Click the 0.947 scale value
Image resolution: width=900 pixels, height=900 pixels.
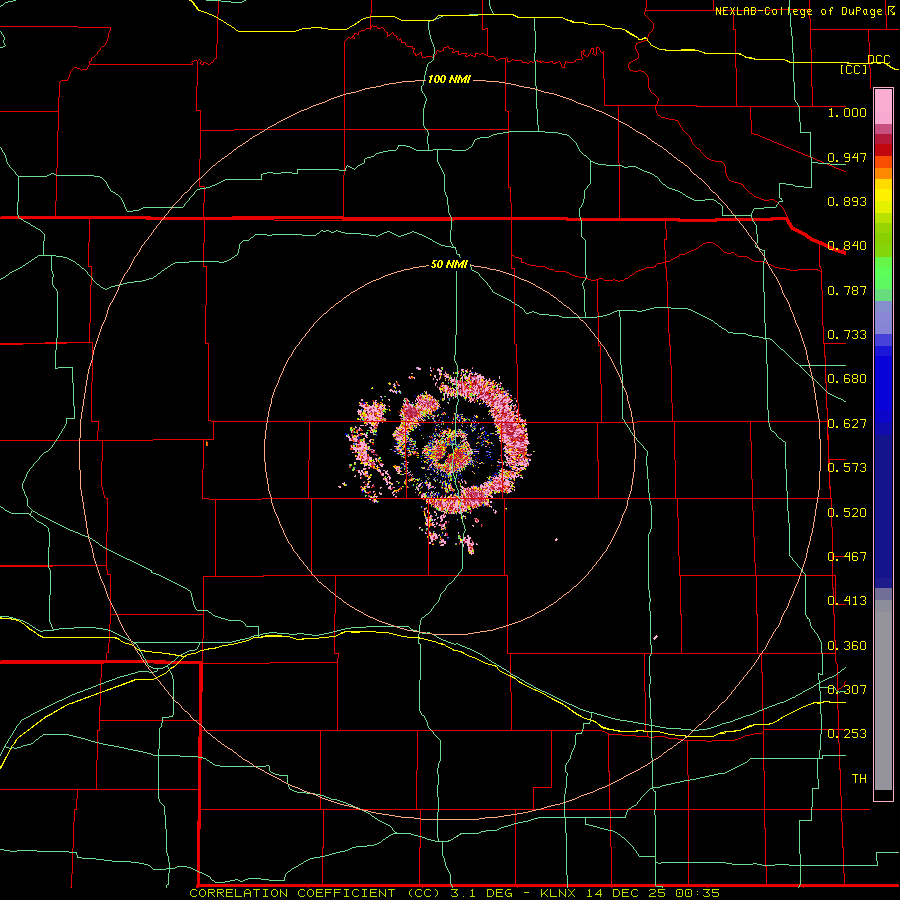(x=847, y=157)
